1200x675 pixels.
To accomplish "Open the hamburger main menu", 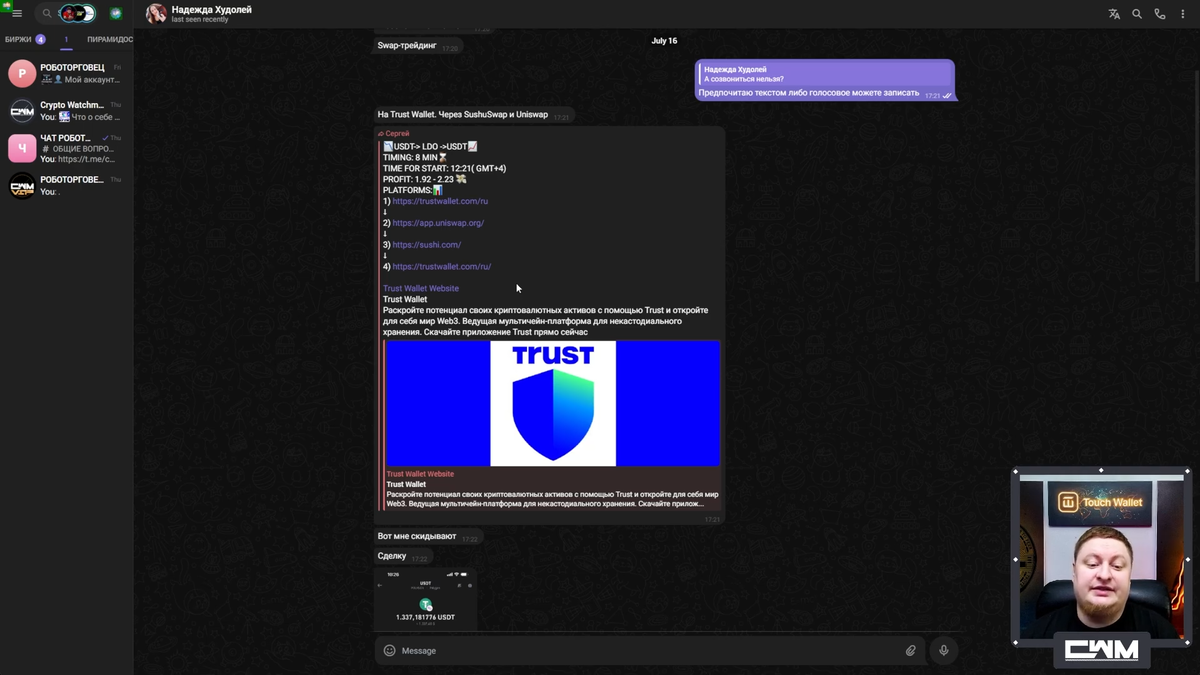I will [17, 14].
